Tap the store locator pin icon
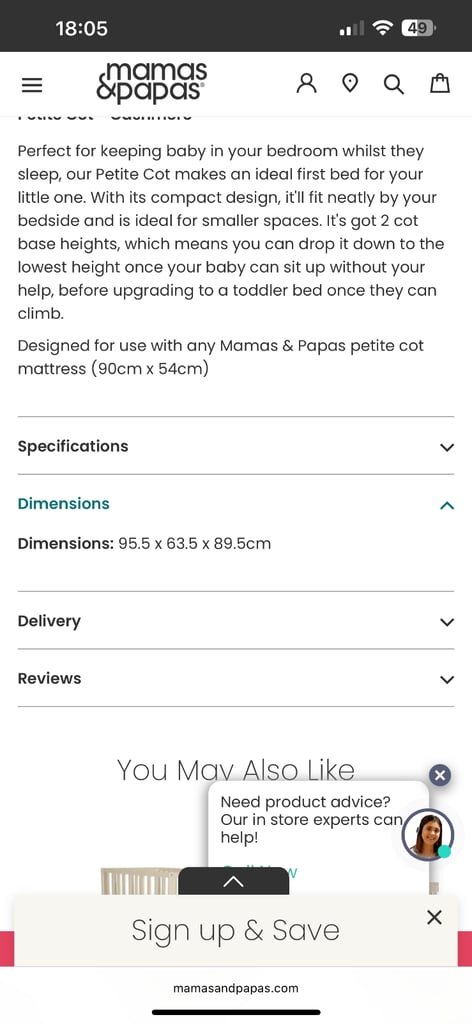The image size is (472, 1024). coord(351,84)
